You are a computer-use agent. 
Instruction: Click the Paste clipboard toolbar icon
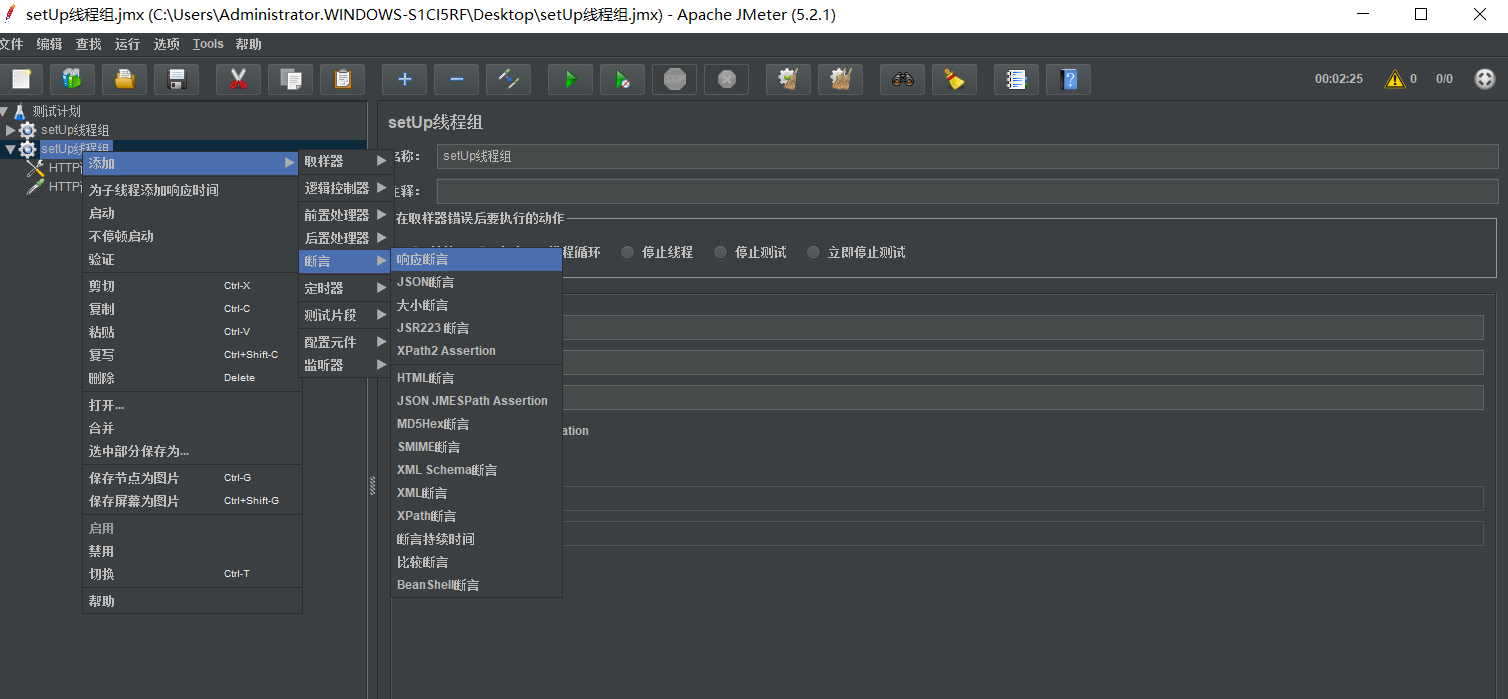pos(342,79)
